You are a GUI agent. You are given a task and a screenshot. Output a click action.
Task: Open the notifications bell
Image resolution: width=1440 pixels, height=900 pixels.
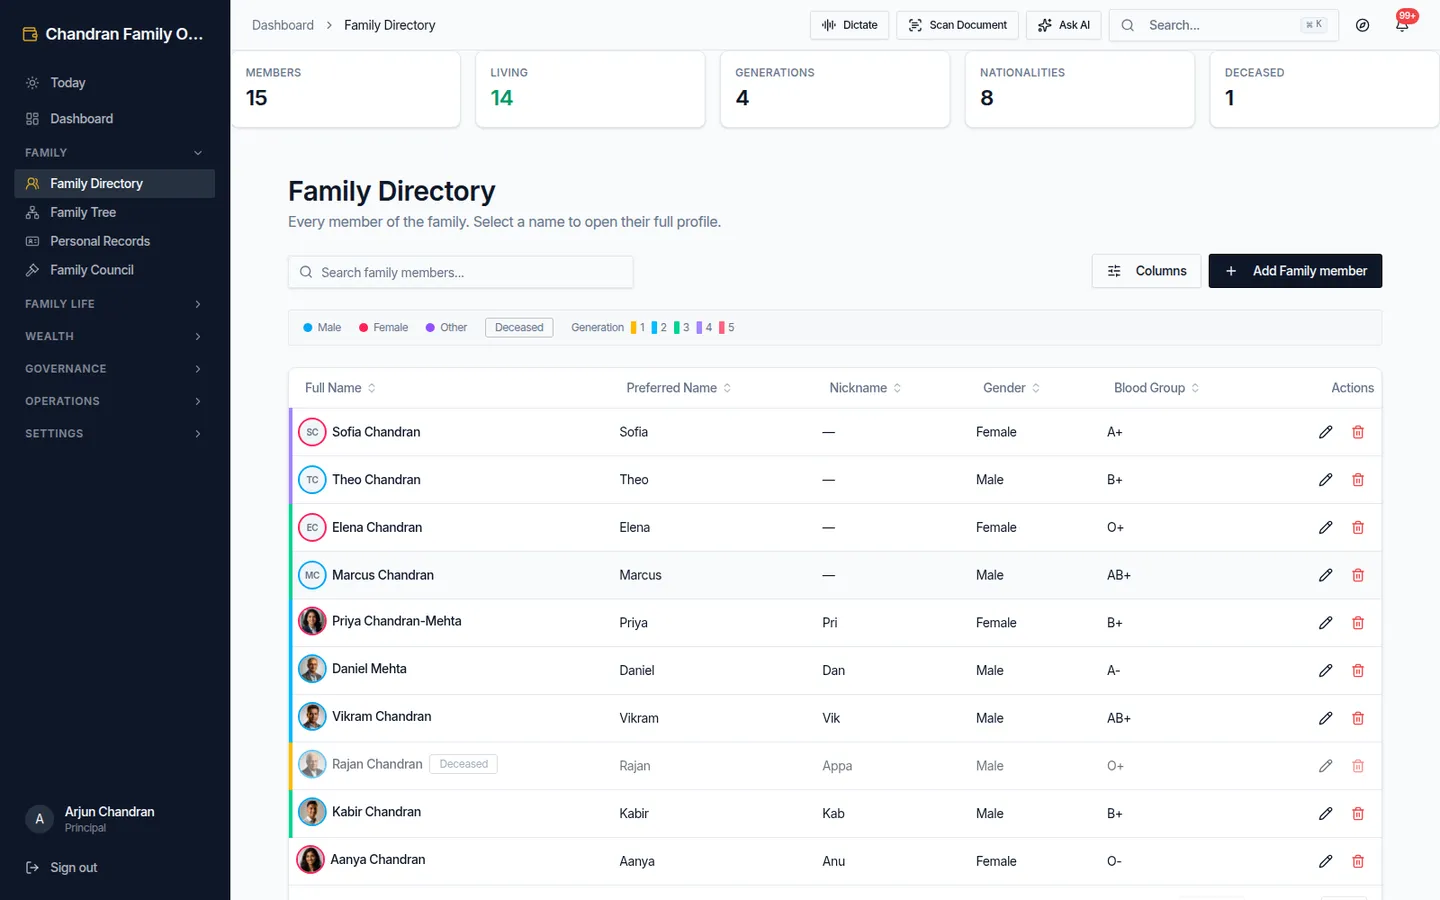pyautogui.click(x=1402, y=25)
